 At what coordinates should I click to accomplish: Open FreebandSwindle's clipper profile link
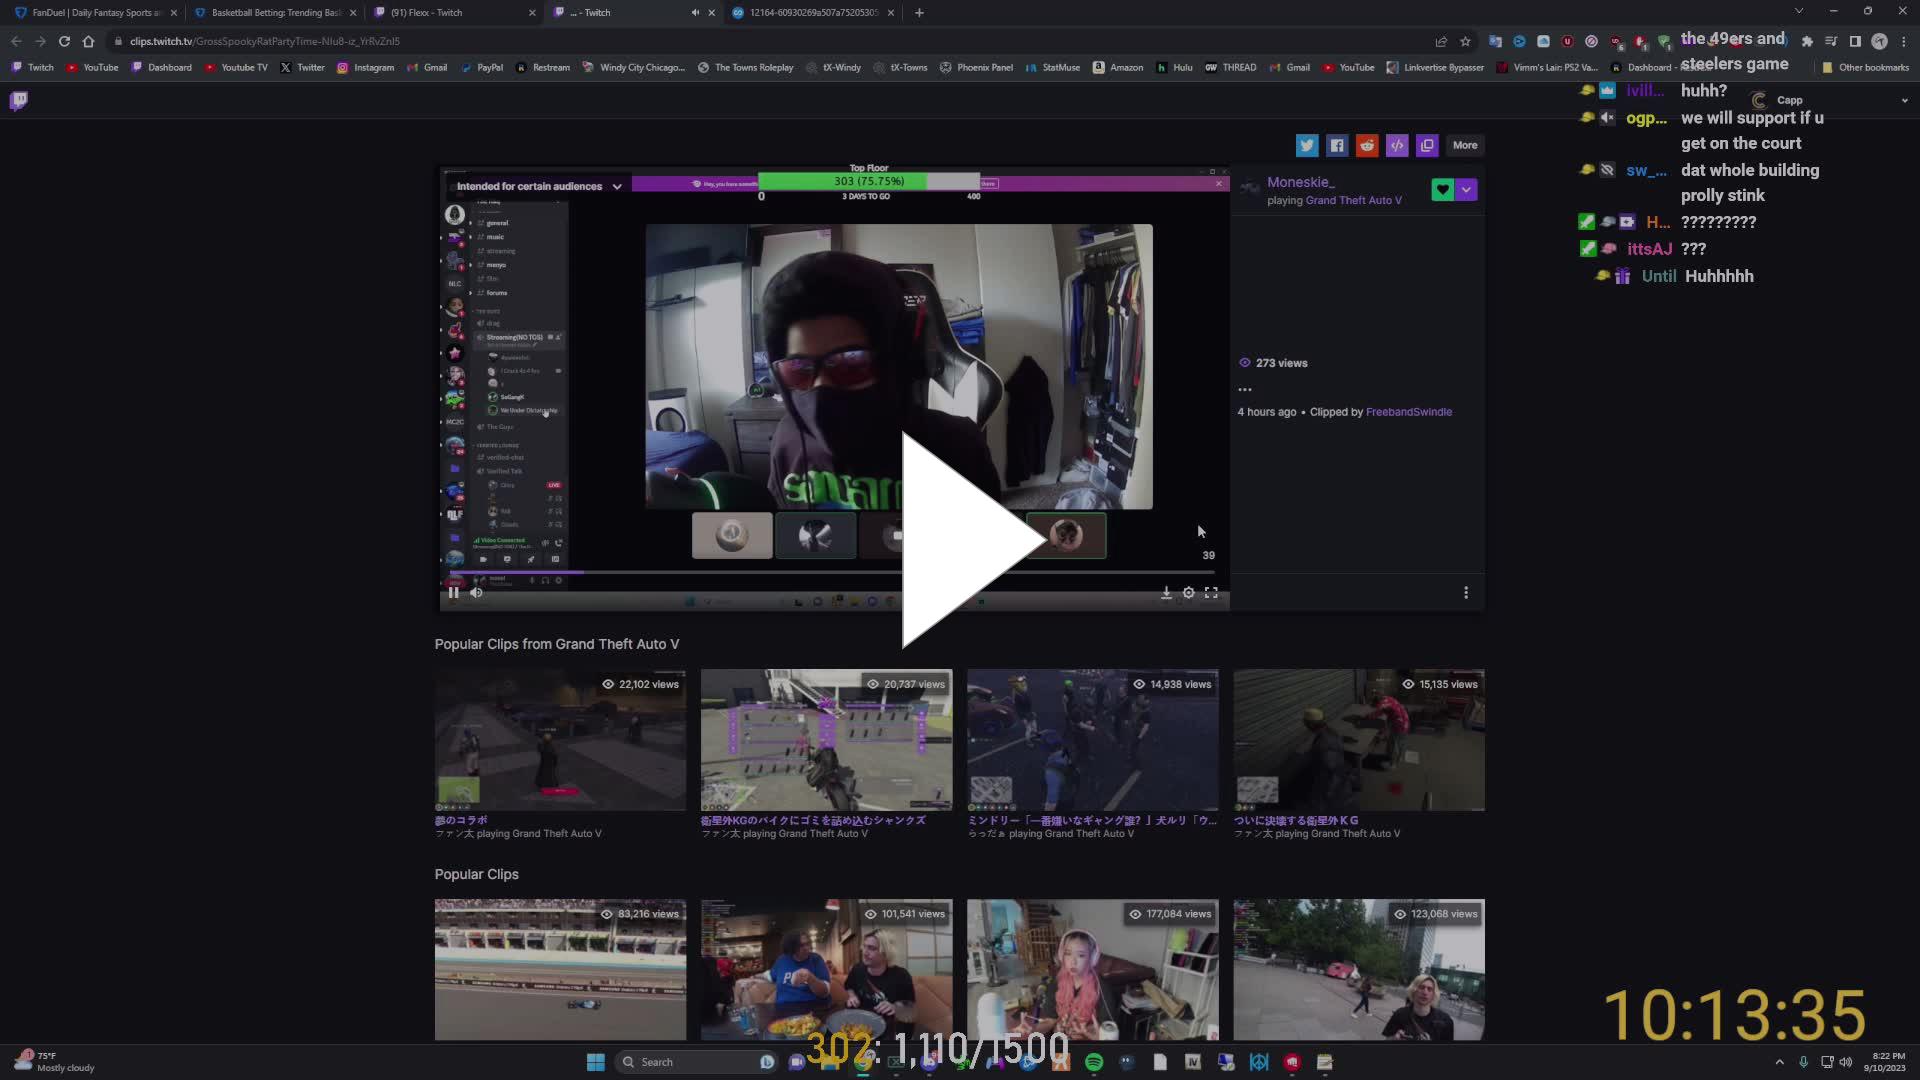1409,411
